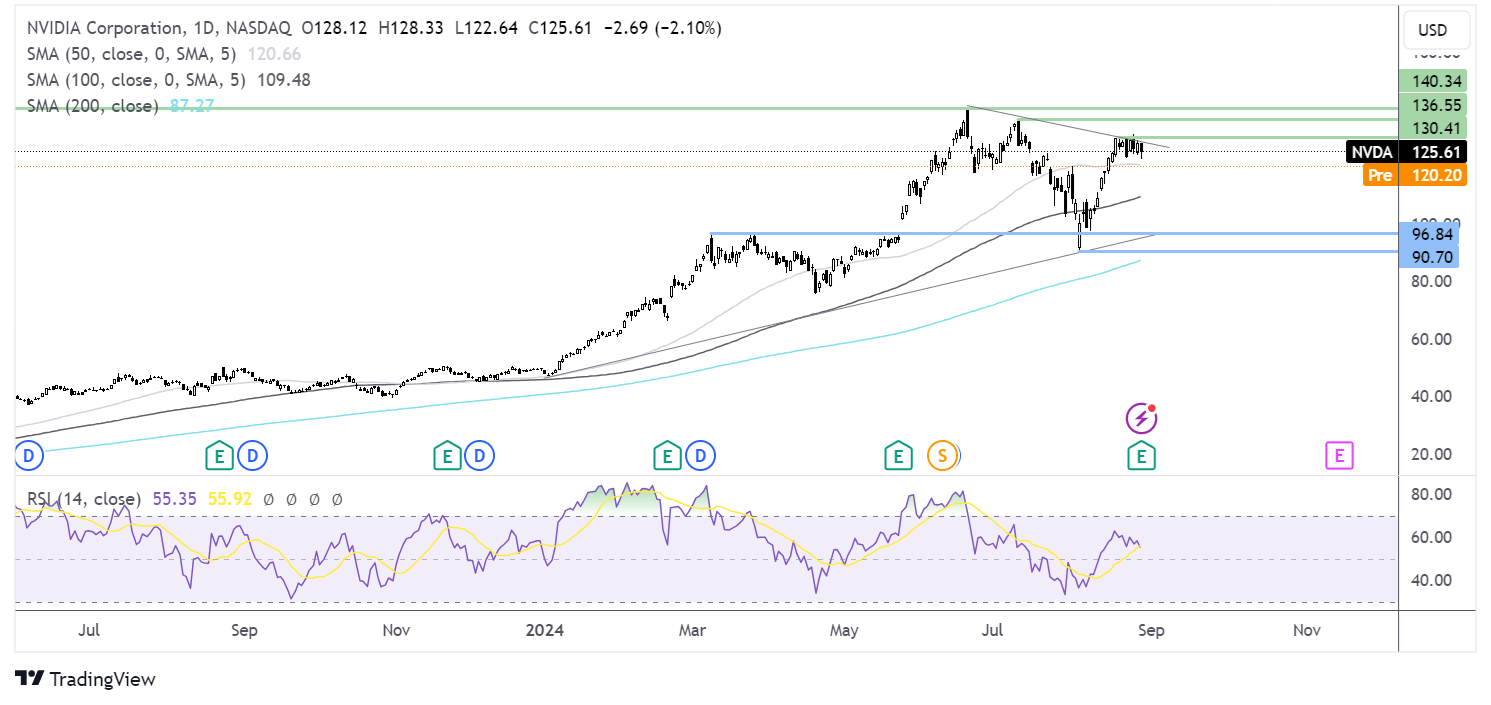The height and width of the screenshot is (705, 1491).
Task: Open the earnings marker just left of Mar 2024
Action: click(666, 457)
